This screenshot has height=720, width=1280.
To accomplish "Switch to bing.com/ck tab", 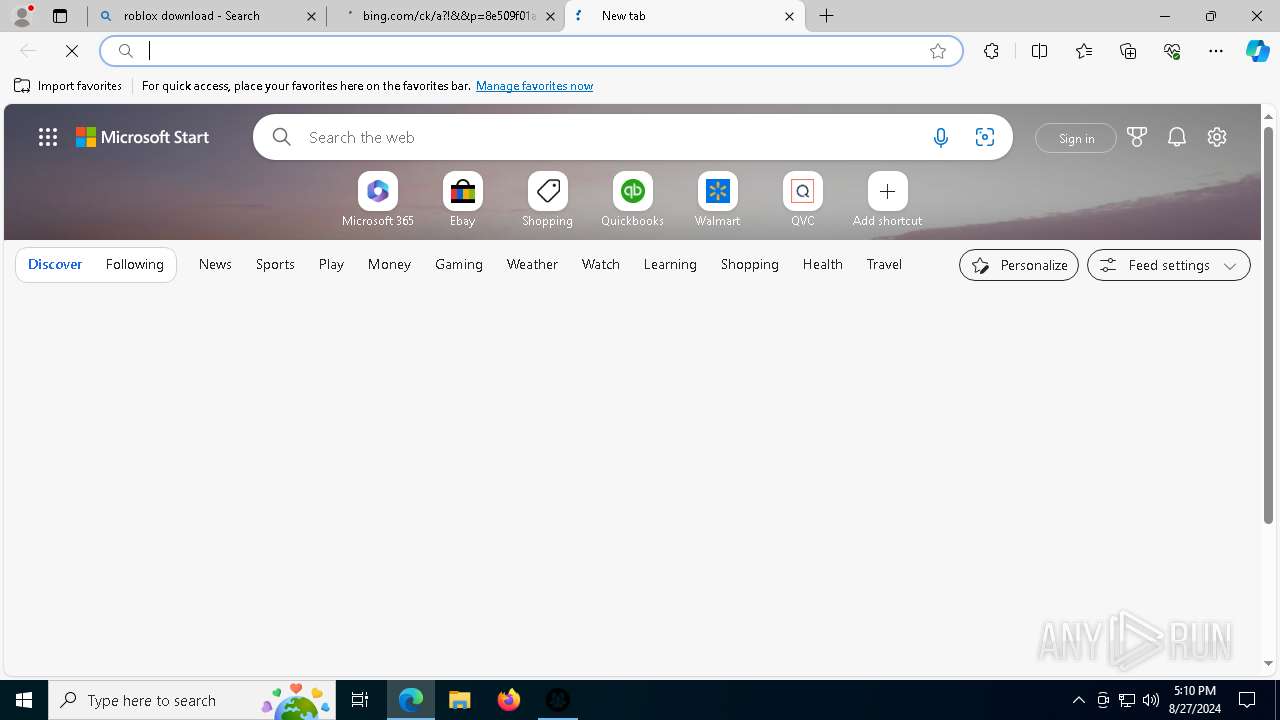I will tap(447, 16).
